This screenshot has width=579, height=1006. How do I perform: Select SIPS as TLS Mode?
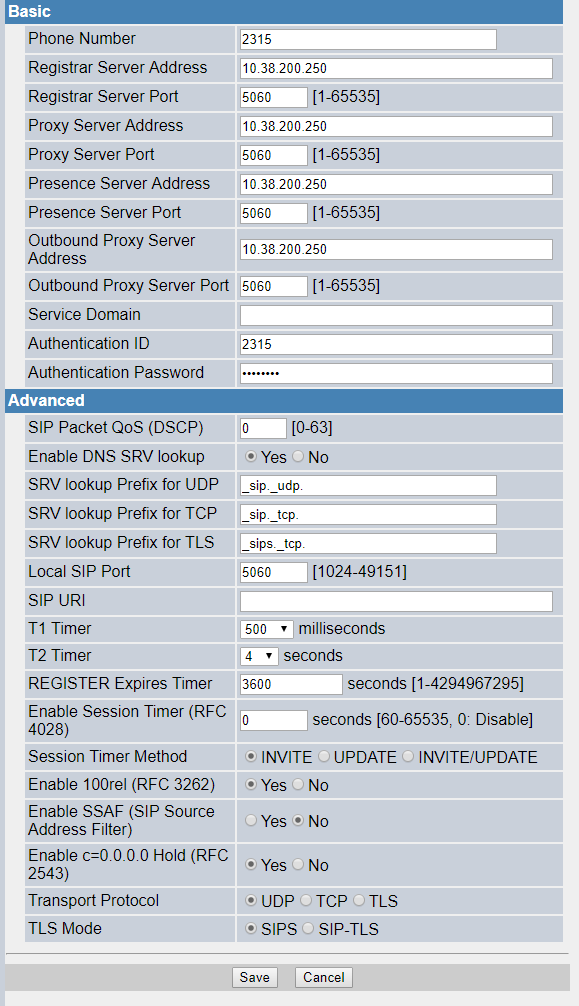tap(251, 928)
